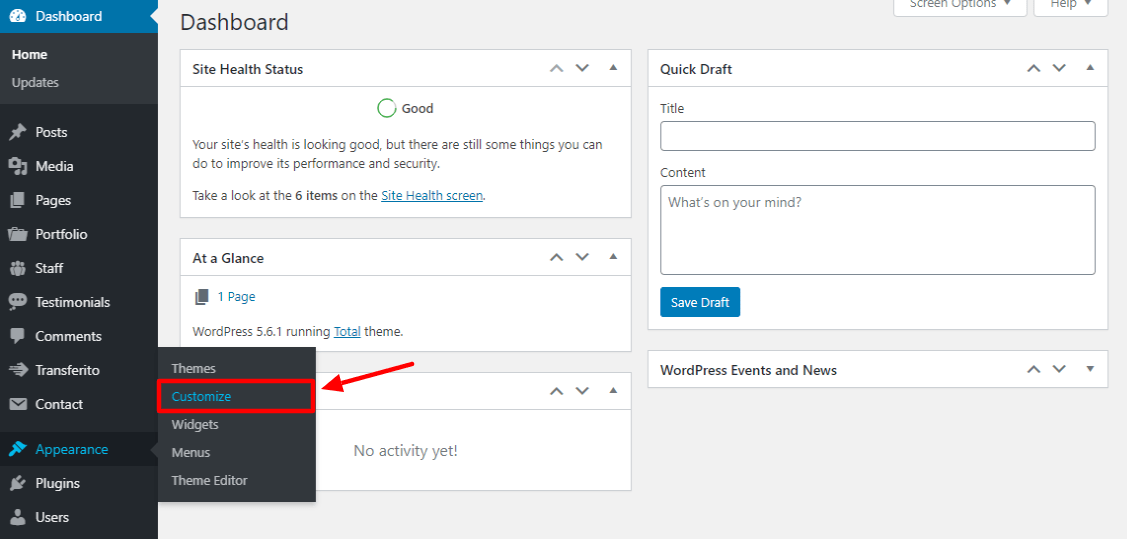Toggle the Quick Draft panel closed
Screen dimensions: 1127x539
click(x=1090, y=68)
